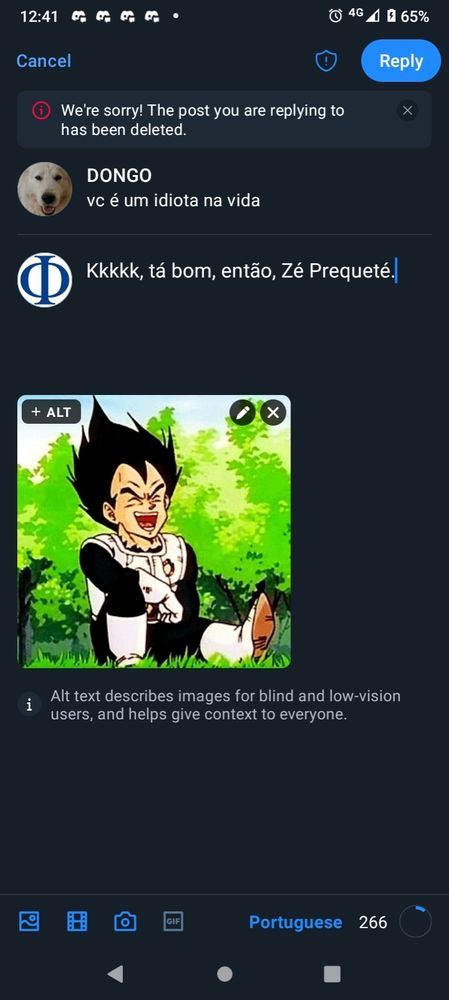Edit attached image with pencil icon

[242, 413]
